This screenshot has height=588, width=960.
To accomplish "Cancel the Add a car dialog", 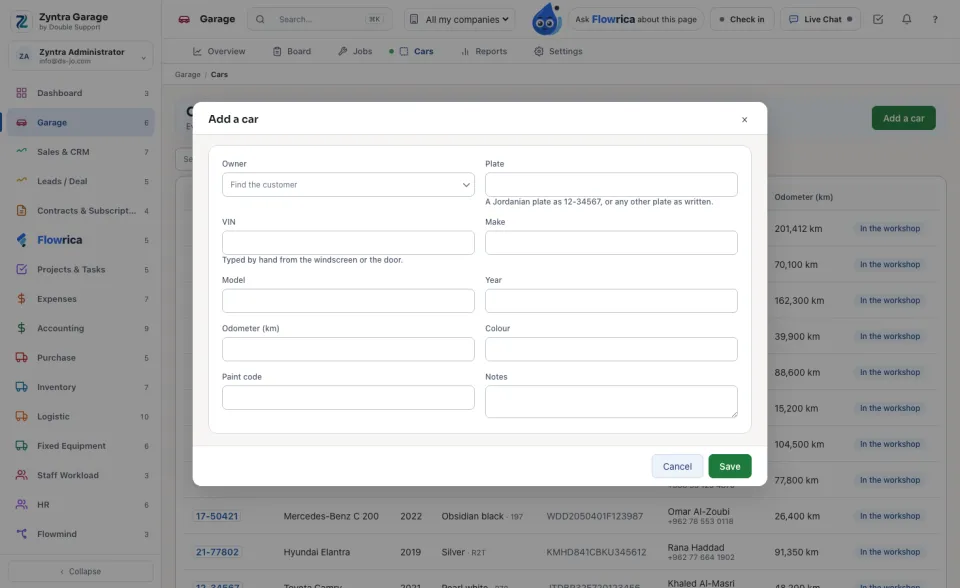I will pos(677,466).
